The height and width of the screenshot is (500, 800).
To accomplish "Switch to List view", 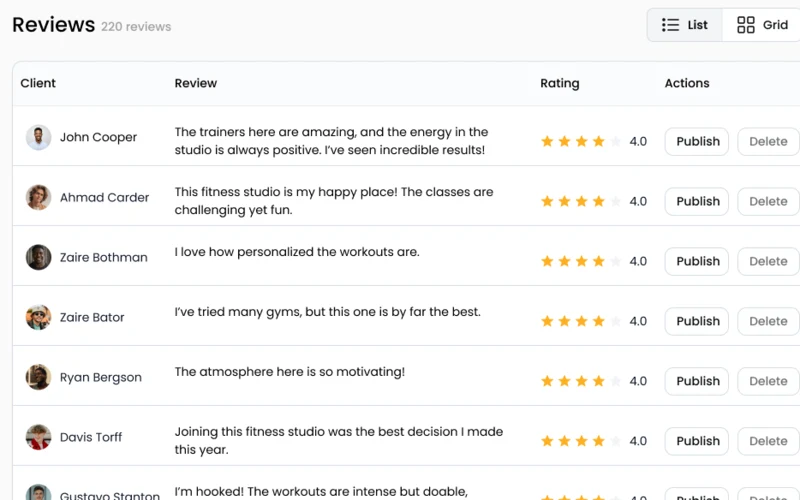I will pyautogui.click(x=685, y=24).
